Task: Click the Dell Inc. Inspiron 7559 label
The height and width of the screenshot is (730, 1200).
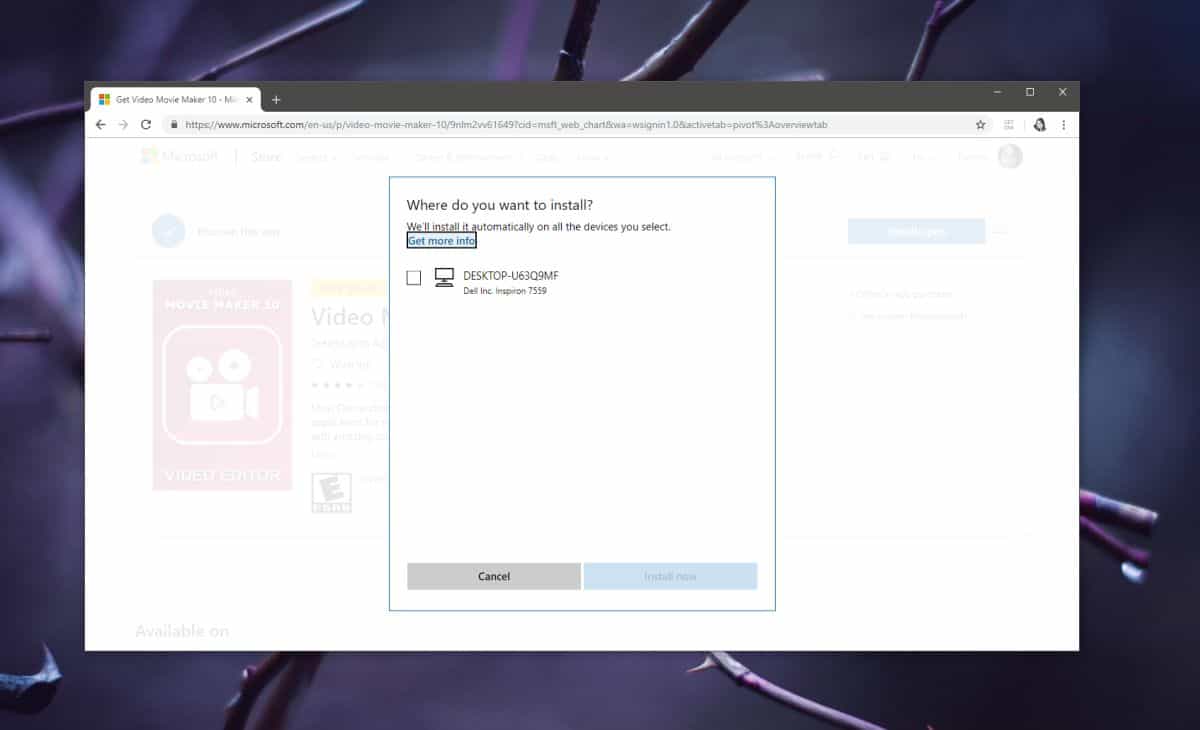Action: (x=505, y=291)
